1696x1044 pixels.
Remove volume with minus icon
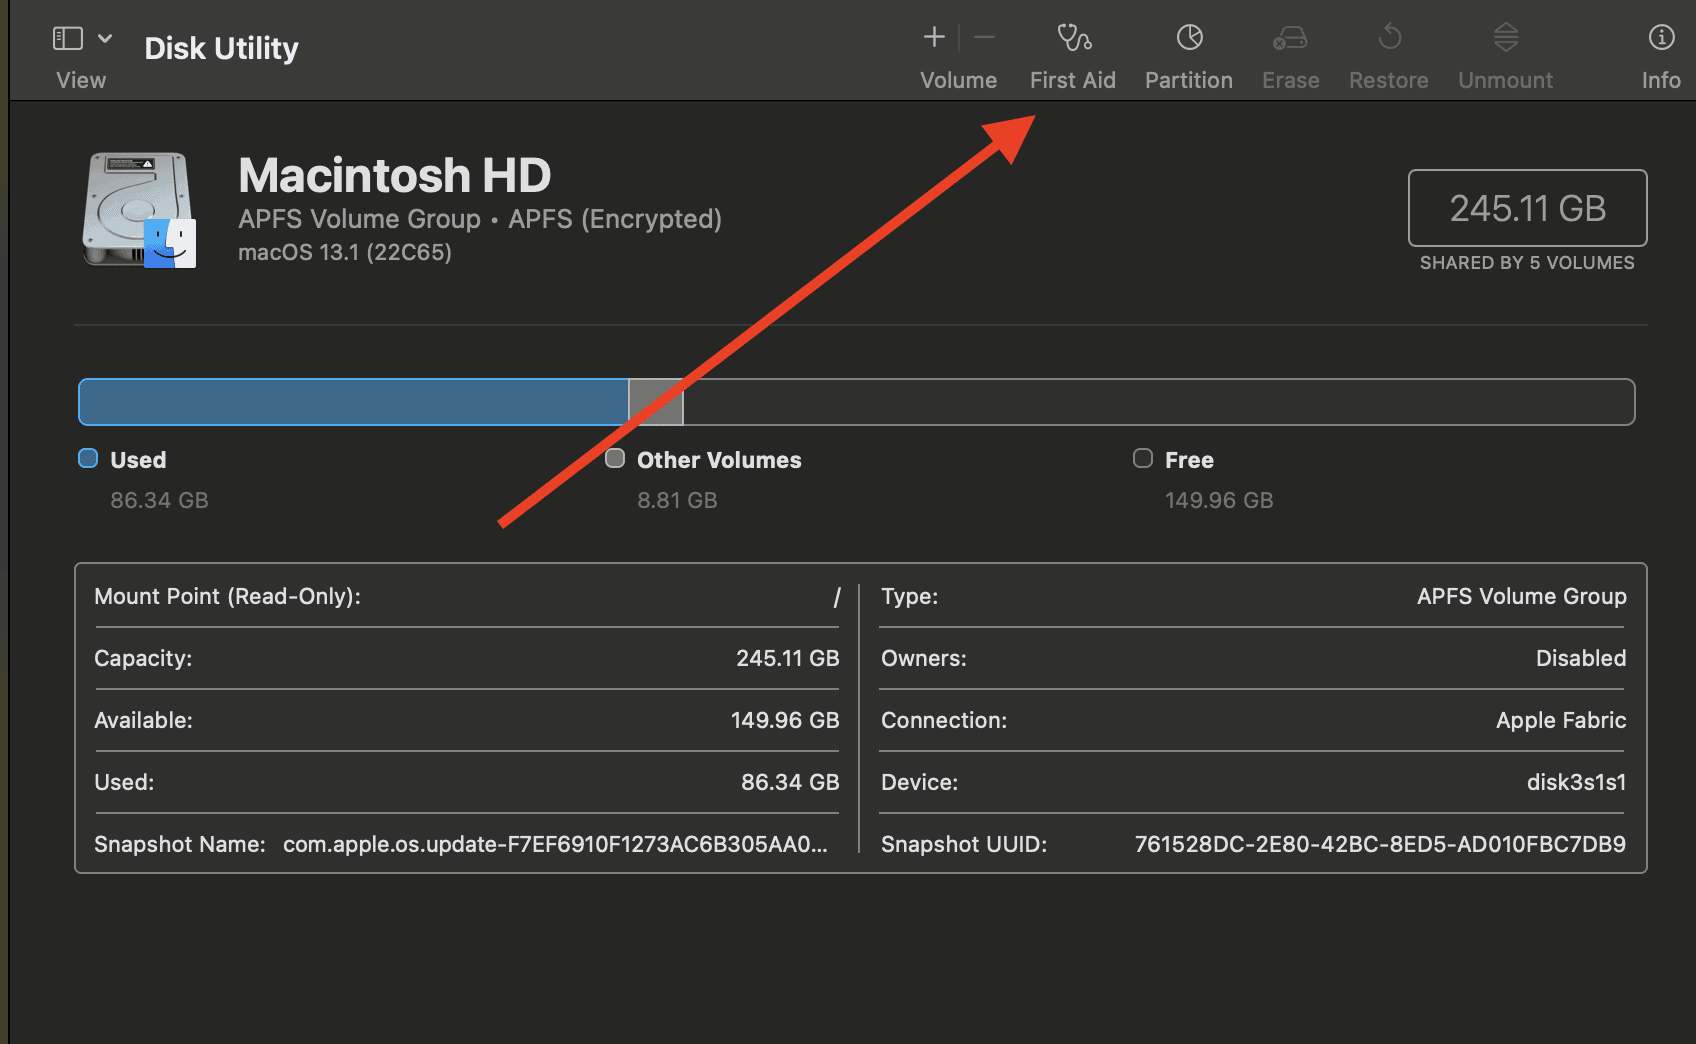pyautogui.click(x=984, y=38)
